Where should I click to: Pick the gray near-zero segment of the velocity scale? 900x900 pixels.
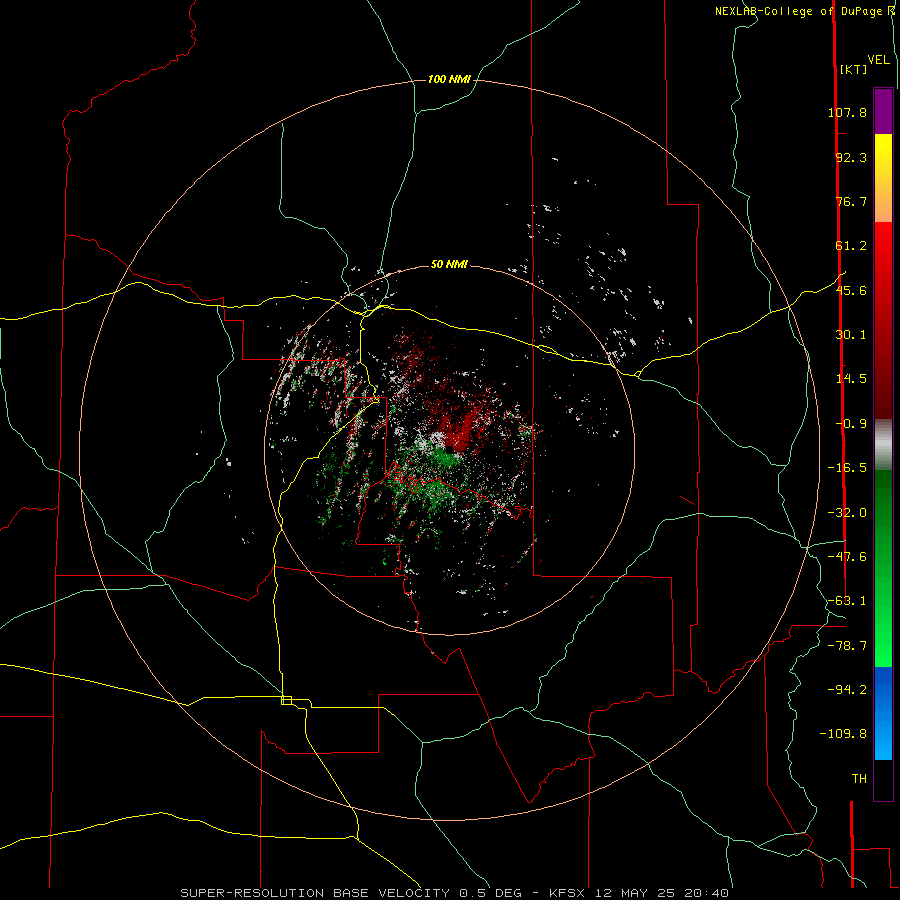(x=883, y=444)
